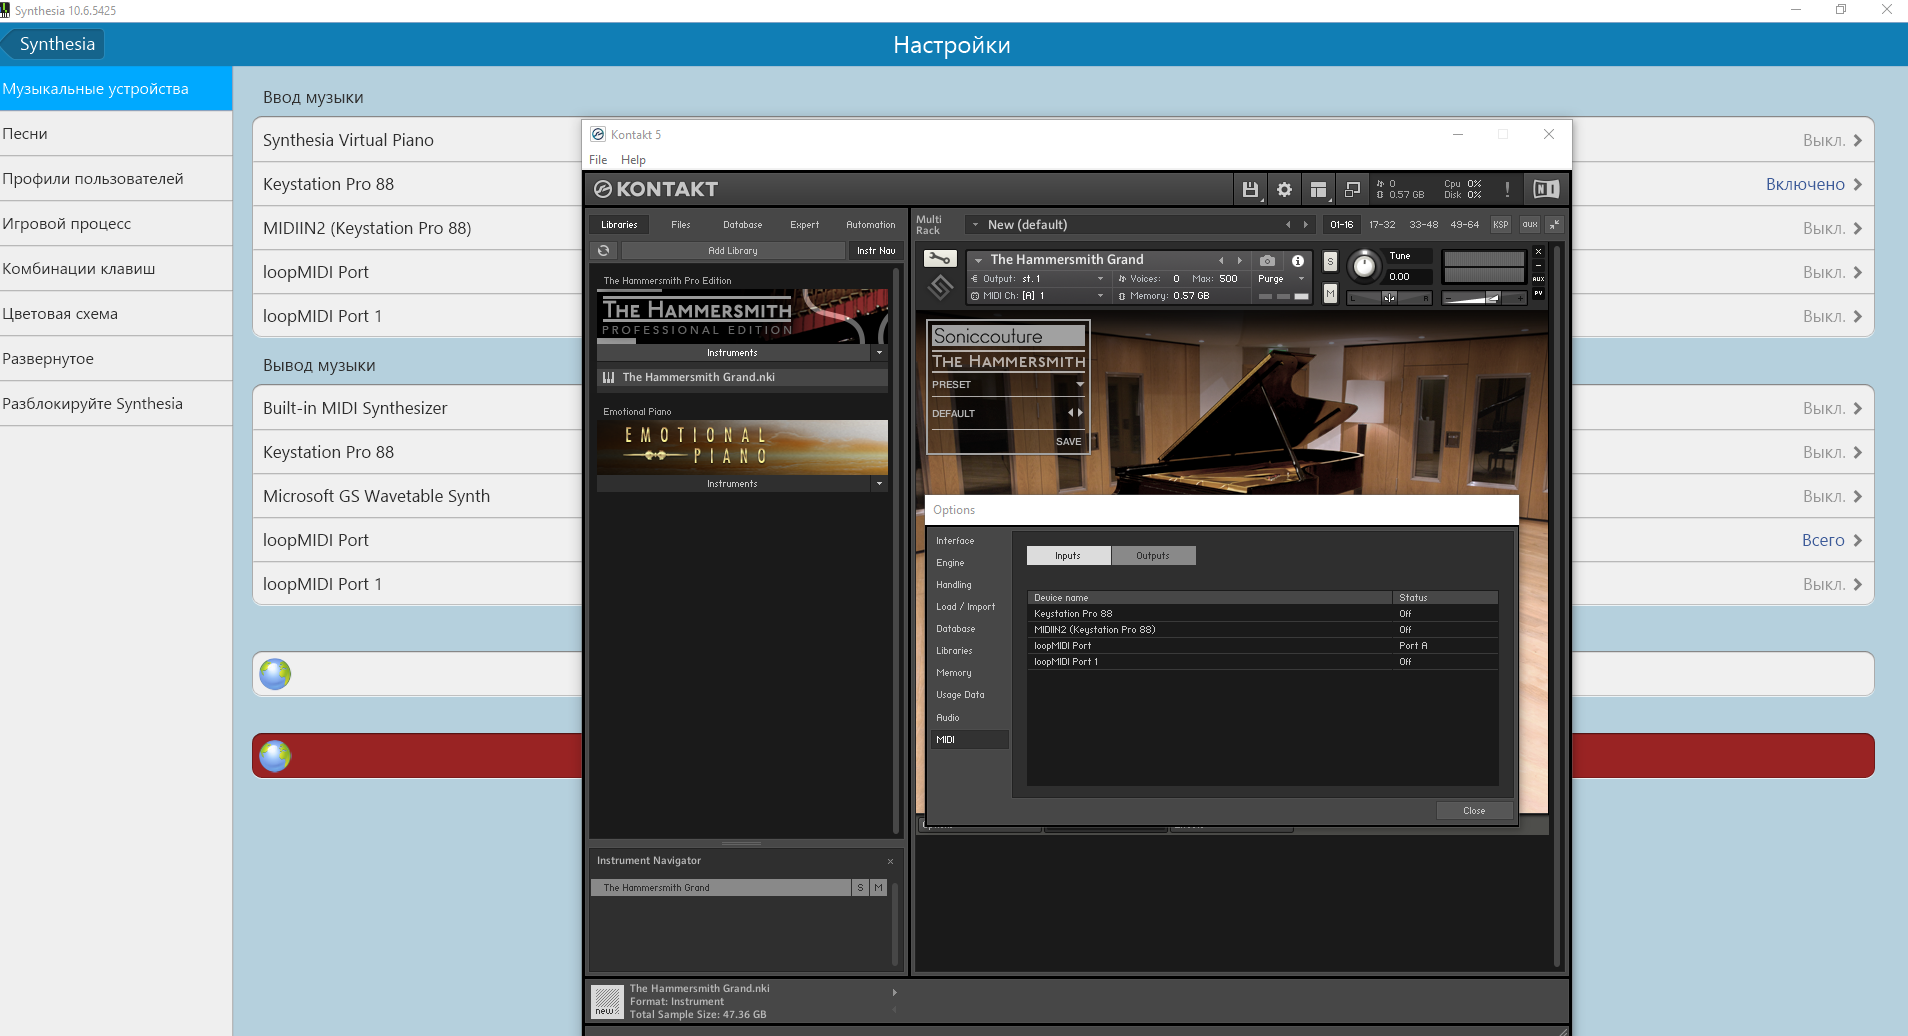Close the Instrument Navigator panel
This screenshot has width=1908, height=1036.
890,861
